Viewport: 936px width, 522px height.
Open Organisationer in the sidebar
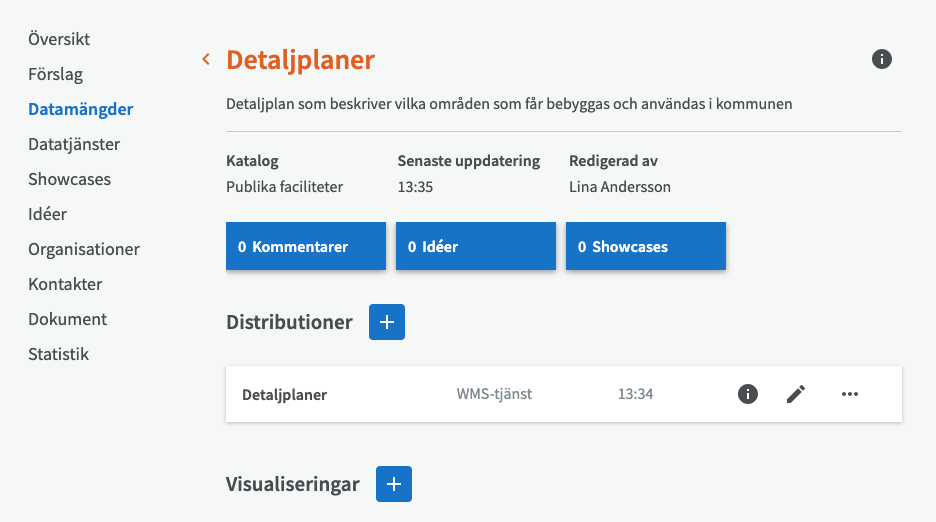click(84, 249)
